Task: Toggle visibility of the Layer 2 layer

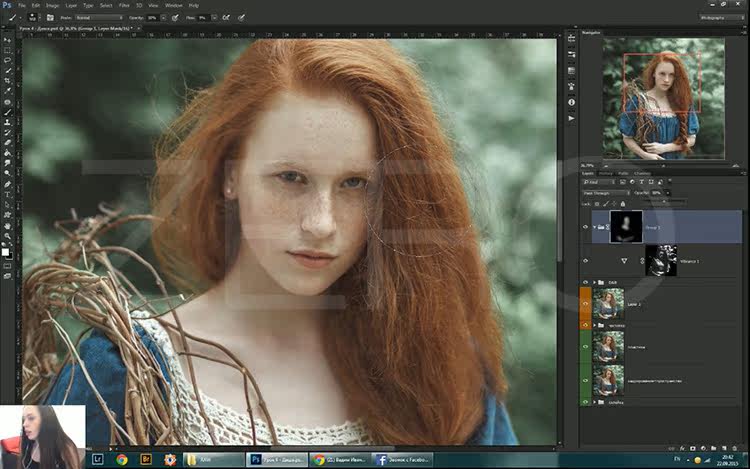Action: point(586,304)
